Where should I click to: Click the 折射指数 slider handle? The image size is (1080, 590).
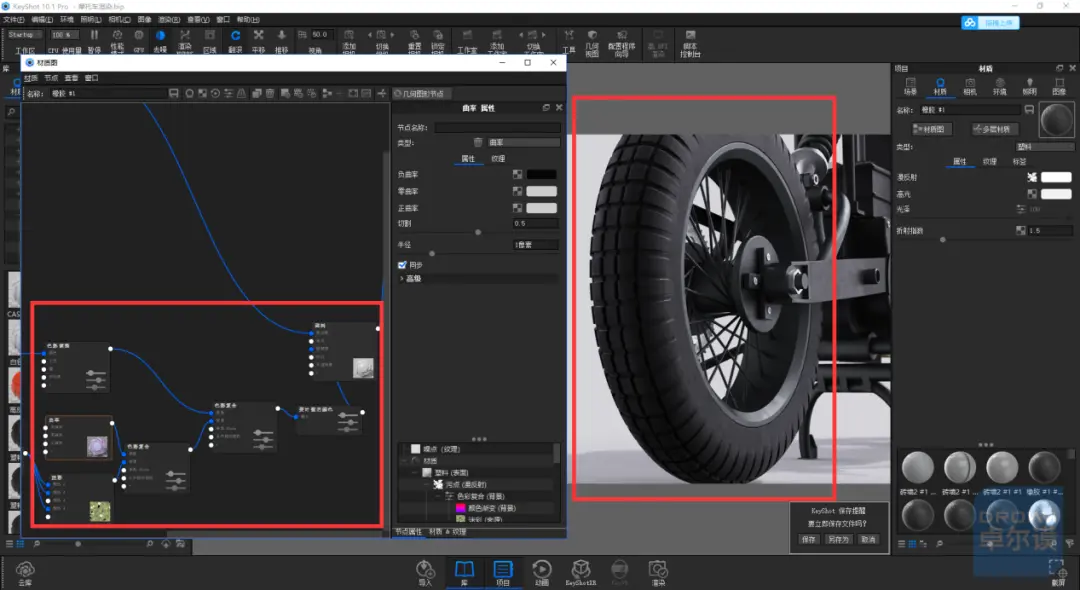[943, 240]
